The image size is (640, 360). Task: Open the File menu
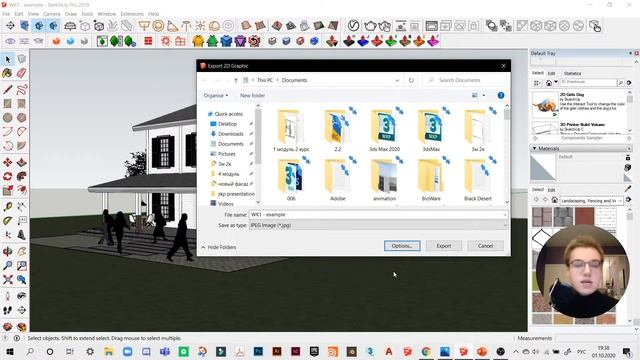click(6, 14)
